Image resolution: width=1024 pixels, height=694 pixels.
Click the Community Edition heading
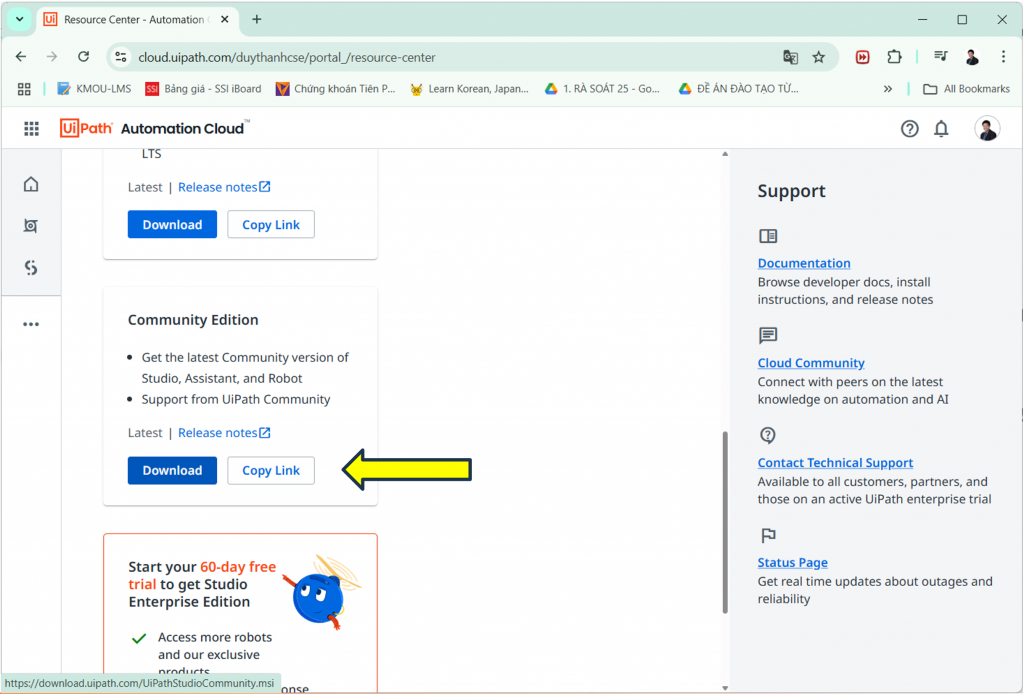coord(193,320)
